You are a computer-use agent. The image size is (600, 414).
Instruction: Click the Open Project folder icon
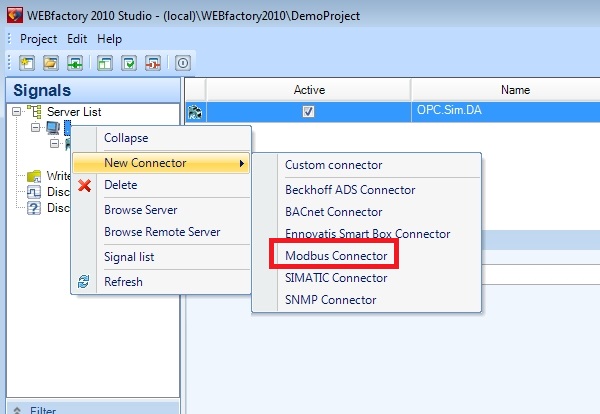click(x=52, y=62)
